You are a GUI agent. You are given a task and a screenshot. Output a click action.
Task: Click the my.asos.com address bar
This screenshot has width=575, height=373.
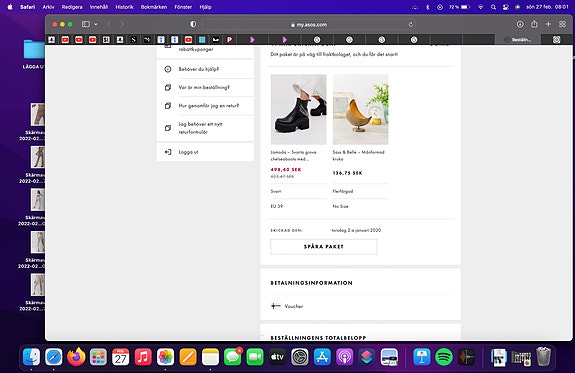(308, 25)
